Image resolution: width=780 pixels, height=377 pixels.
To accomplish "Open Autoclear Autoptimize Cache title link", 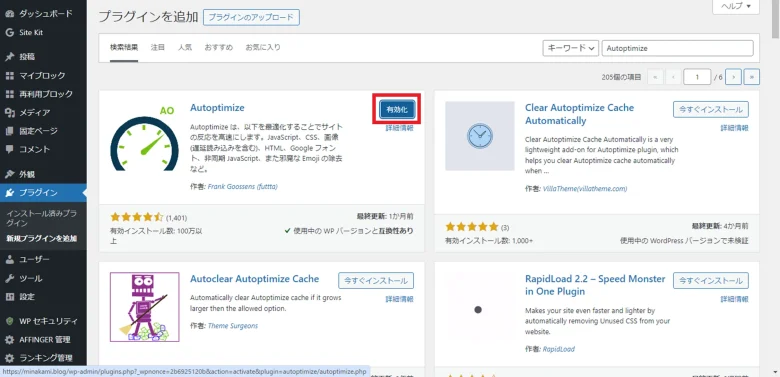I will coord(255,279).
